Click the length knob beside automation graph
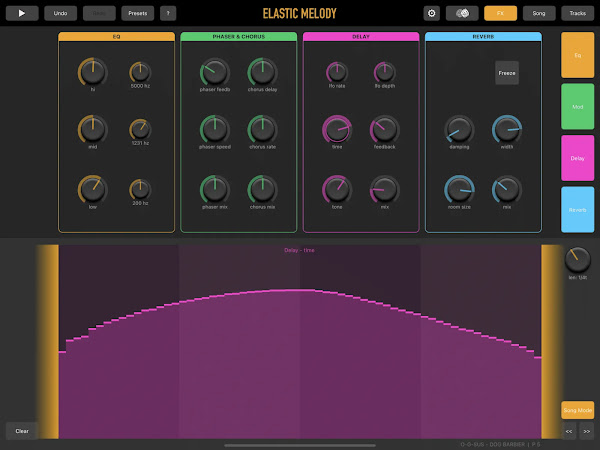Viewport: 600px width, 450px height. point(578,260)
